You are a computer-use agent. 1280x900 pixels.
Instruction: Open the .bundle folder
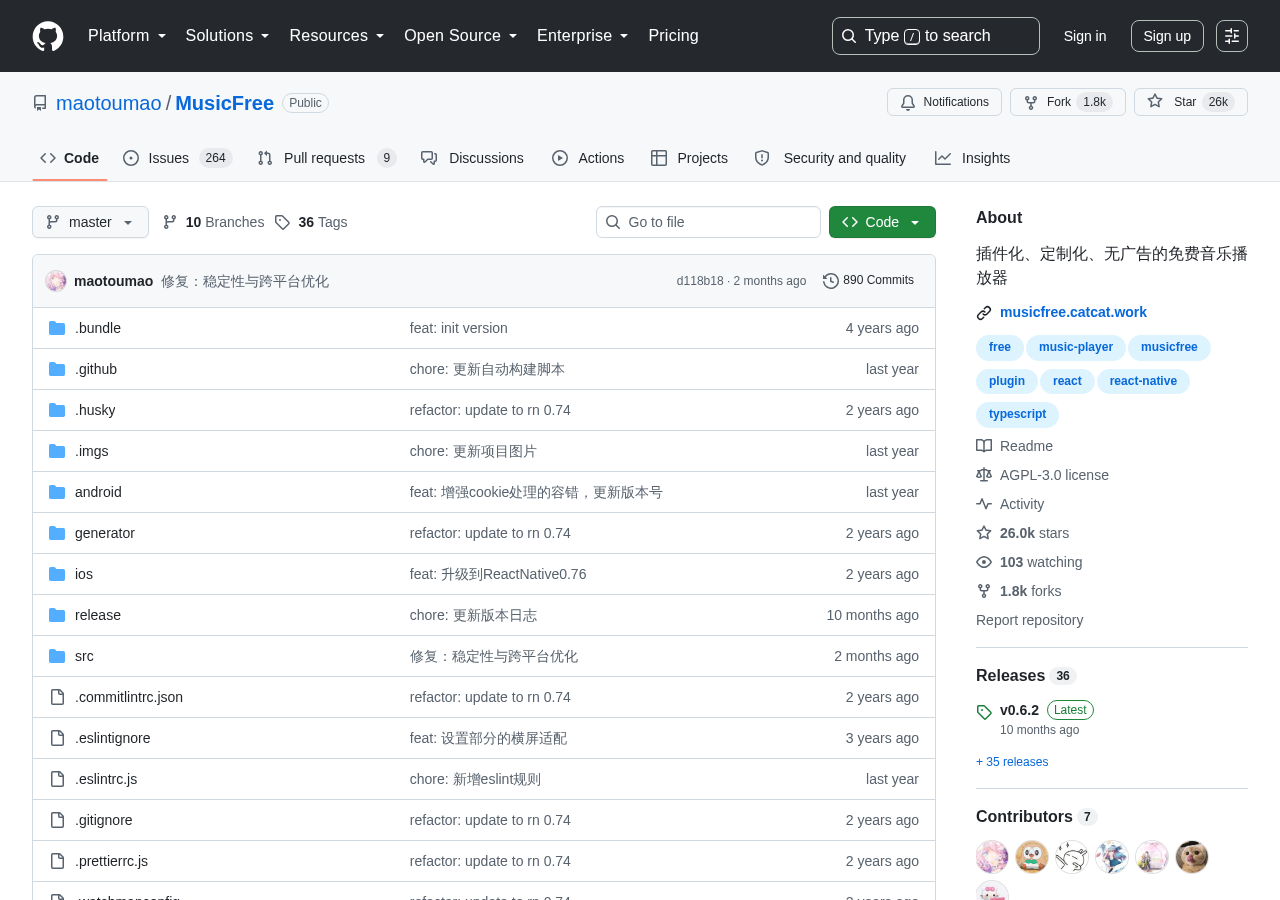pos(98,328)
